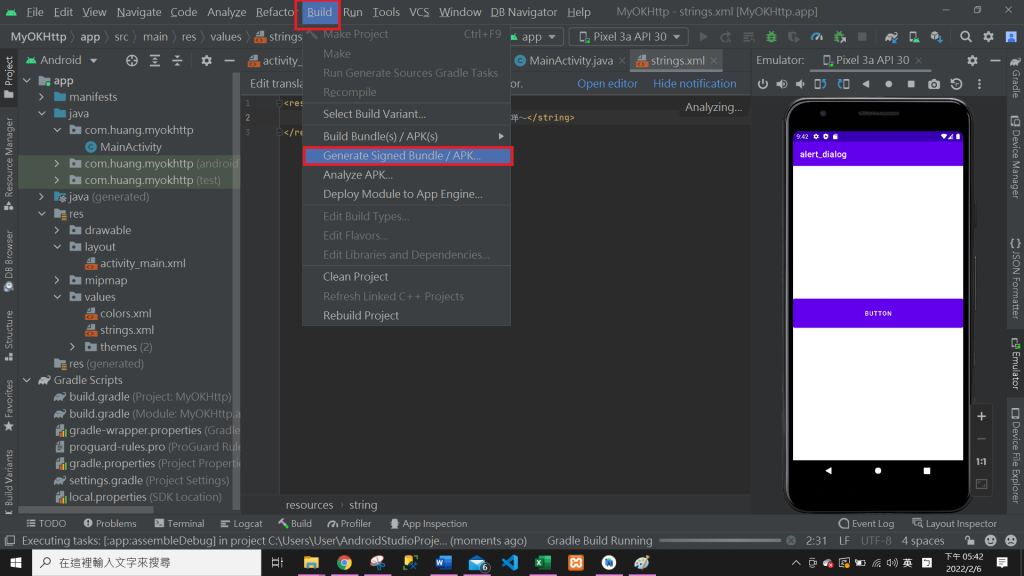Open the Android project view dropdown

tap(62, 60)
